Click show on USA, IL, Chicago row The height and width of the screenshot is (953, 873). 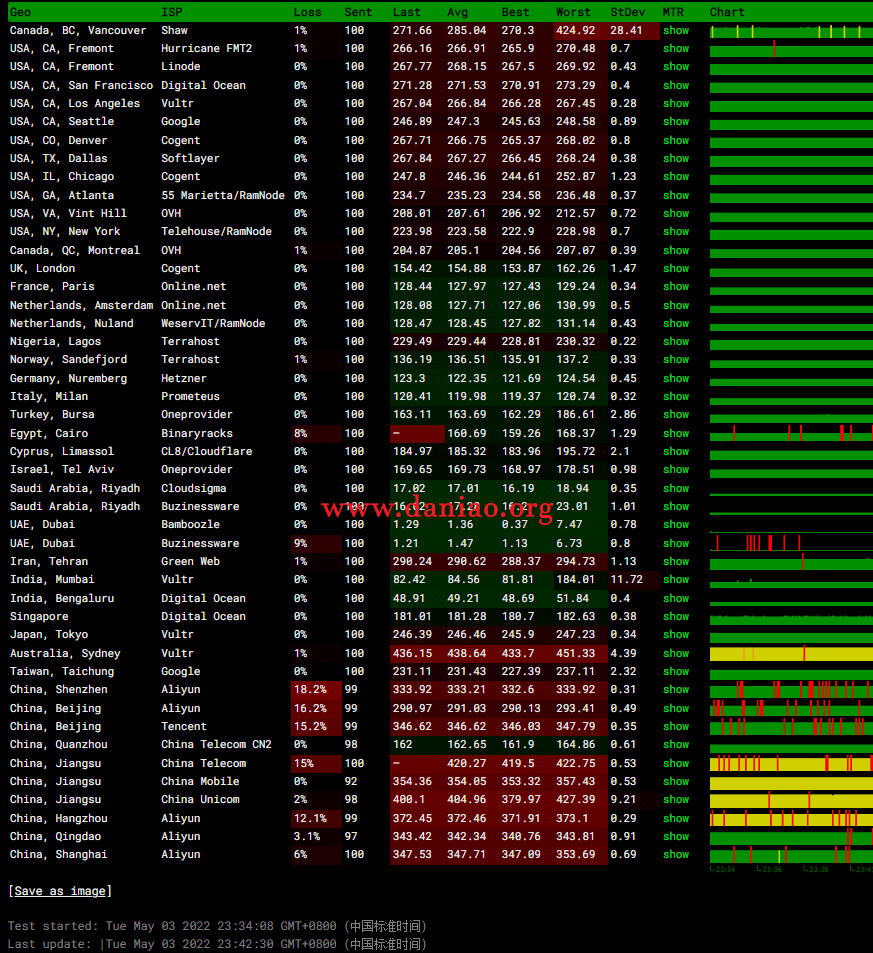[676, 177]
